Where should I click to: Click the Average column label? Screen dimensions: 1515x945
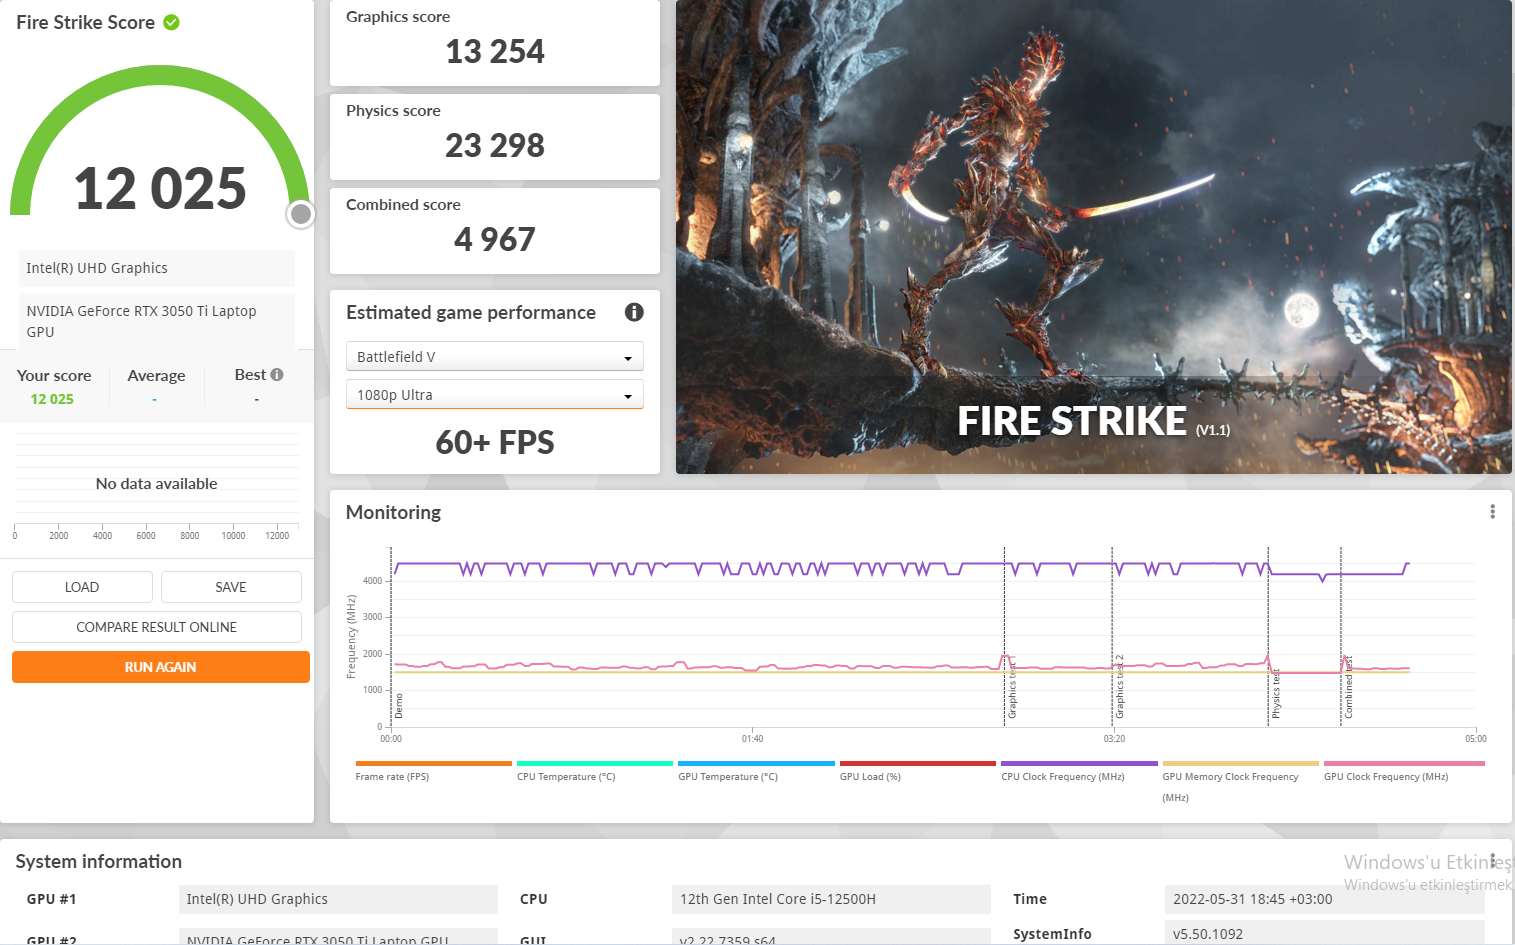pos(156,376)
